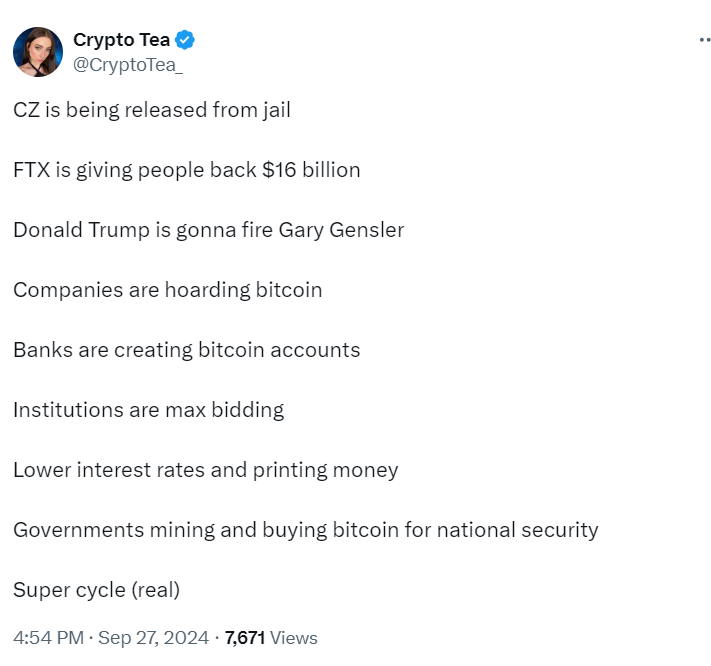Click the Crypto Tea display name
The height and width of the screenshot is (666, 711).
[x=121, y=40]
